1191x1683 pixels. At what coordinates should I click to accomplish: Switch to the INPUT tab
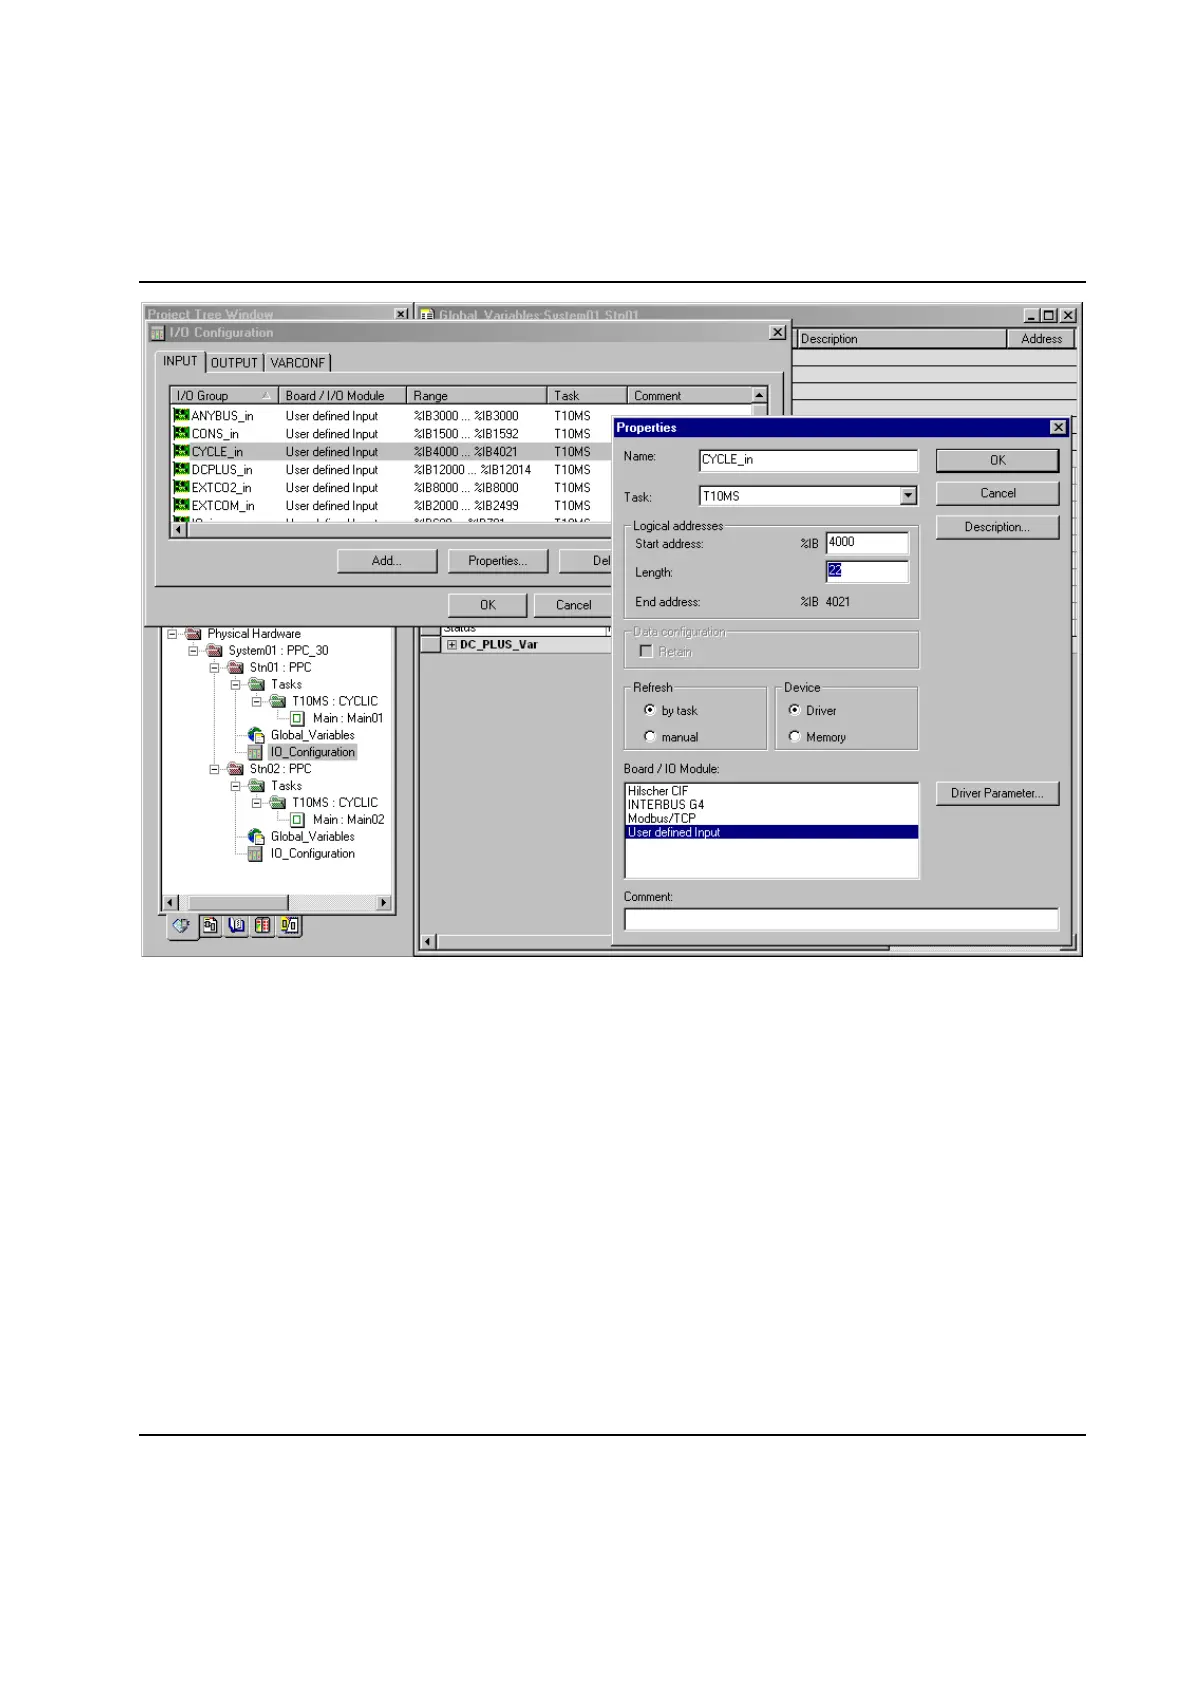(x=181, y=361)
